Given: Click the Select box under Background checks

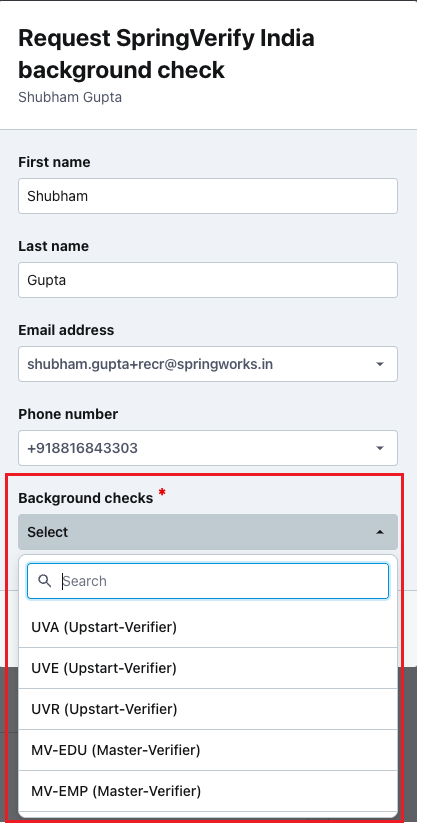Looking at the screenshot, I should pos(208,532).
